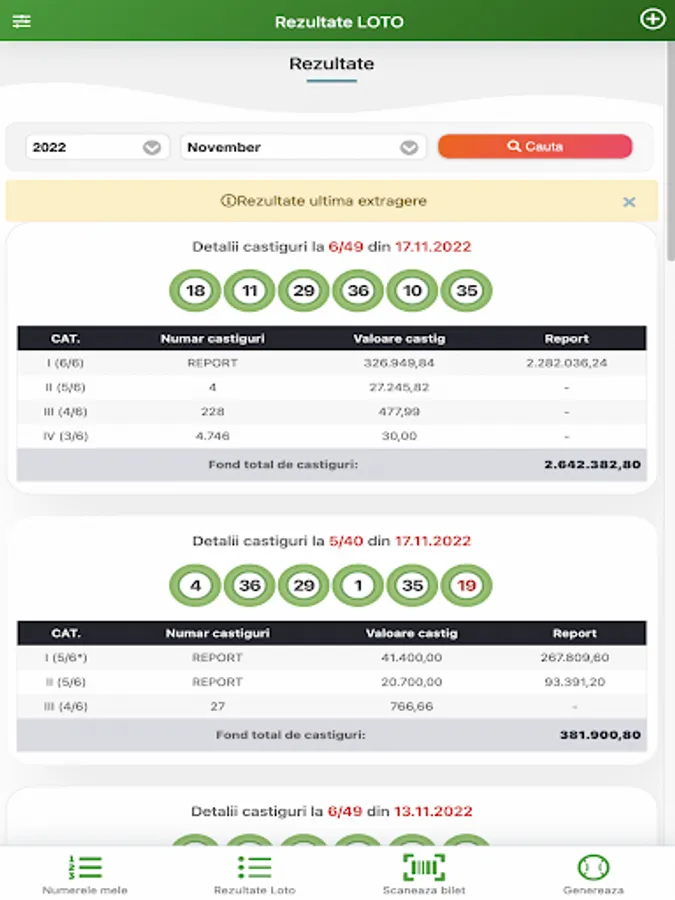
Task: Click the 2.642.382,80 total fund row
Action: (x=331, y=465)
